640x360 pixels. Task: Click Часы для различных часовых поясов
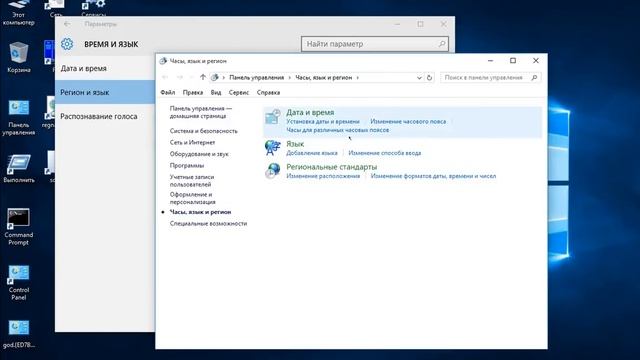pyautogui.click(x=338, y=130)
